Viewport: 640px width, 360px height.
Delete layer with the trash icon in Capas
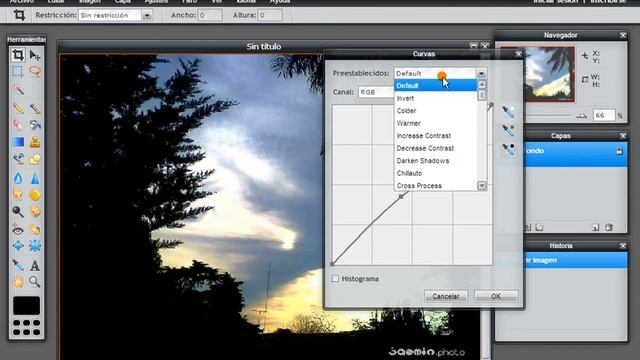[609, 227]
